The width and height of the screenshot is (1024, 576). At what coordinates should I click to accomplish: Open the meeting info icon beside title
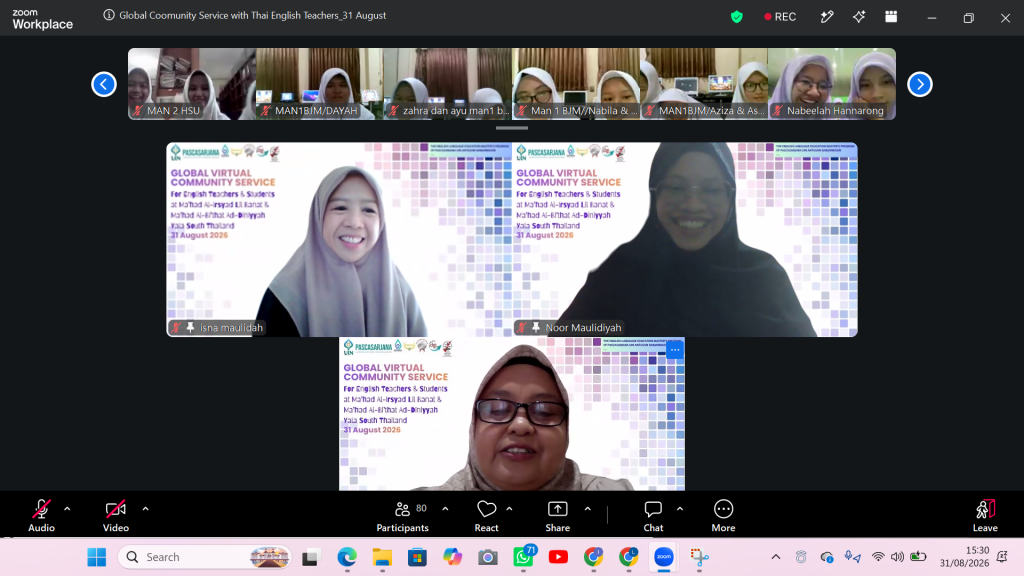(108, 15)
